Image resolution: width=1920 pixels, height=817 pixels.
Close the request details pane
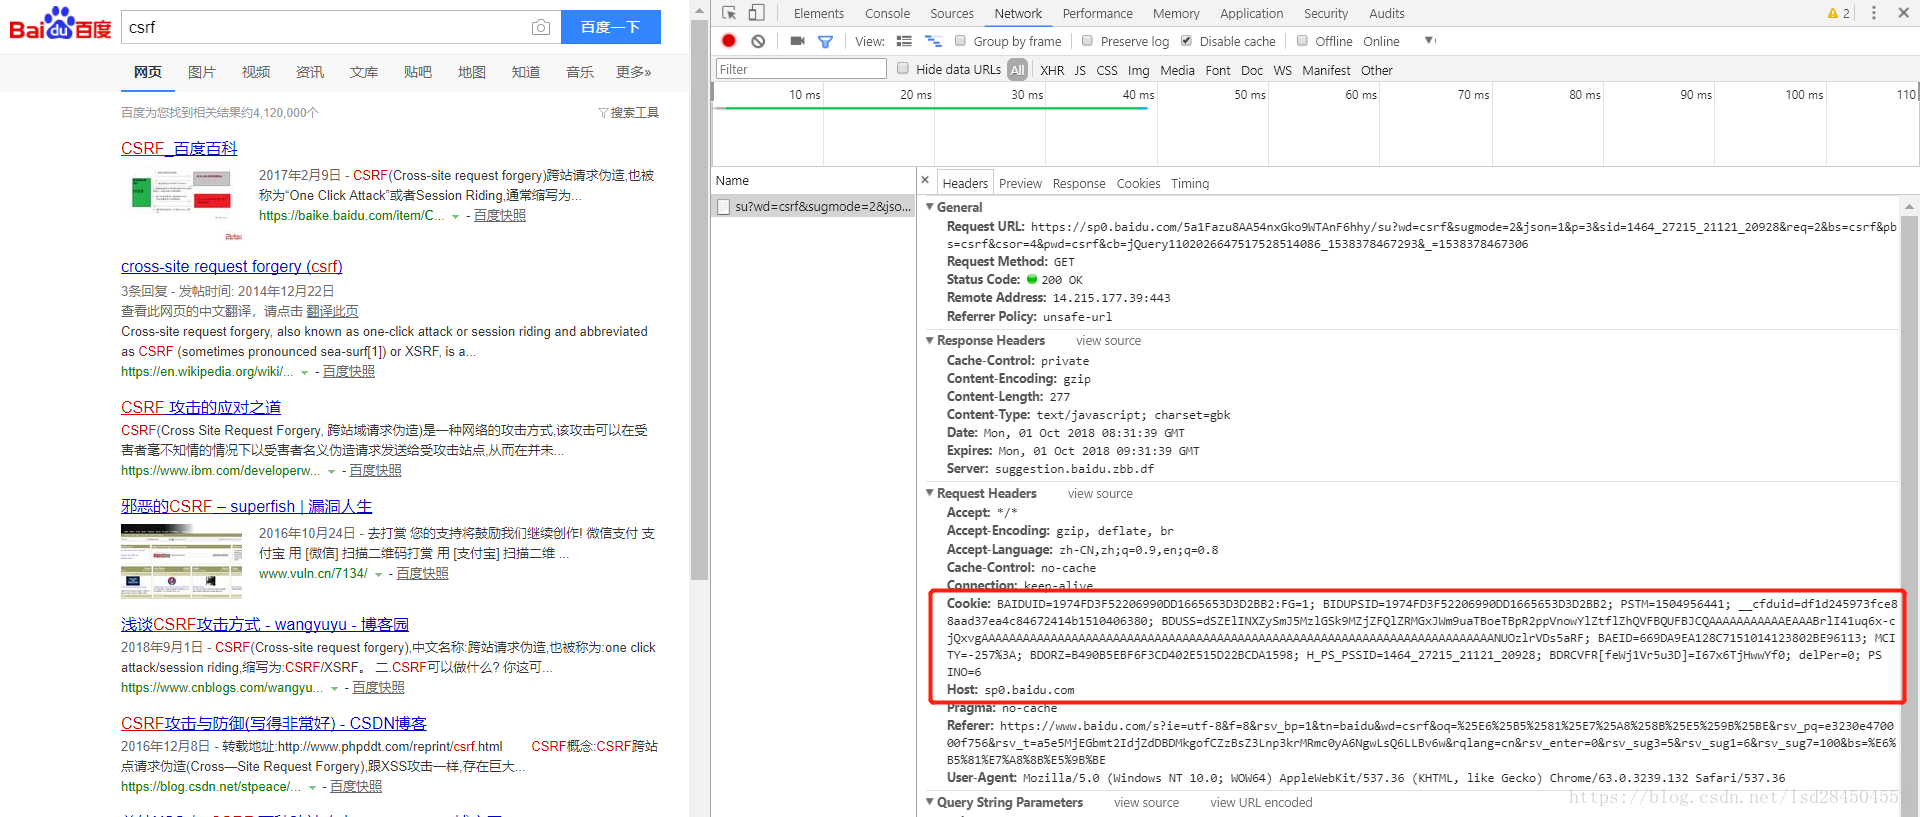(x=925, y=180)
